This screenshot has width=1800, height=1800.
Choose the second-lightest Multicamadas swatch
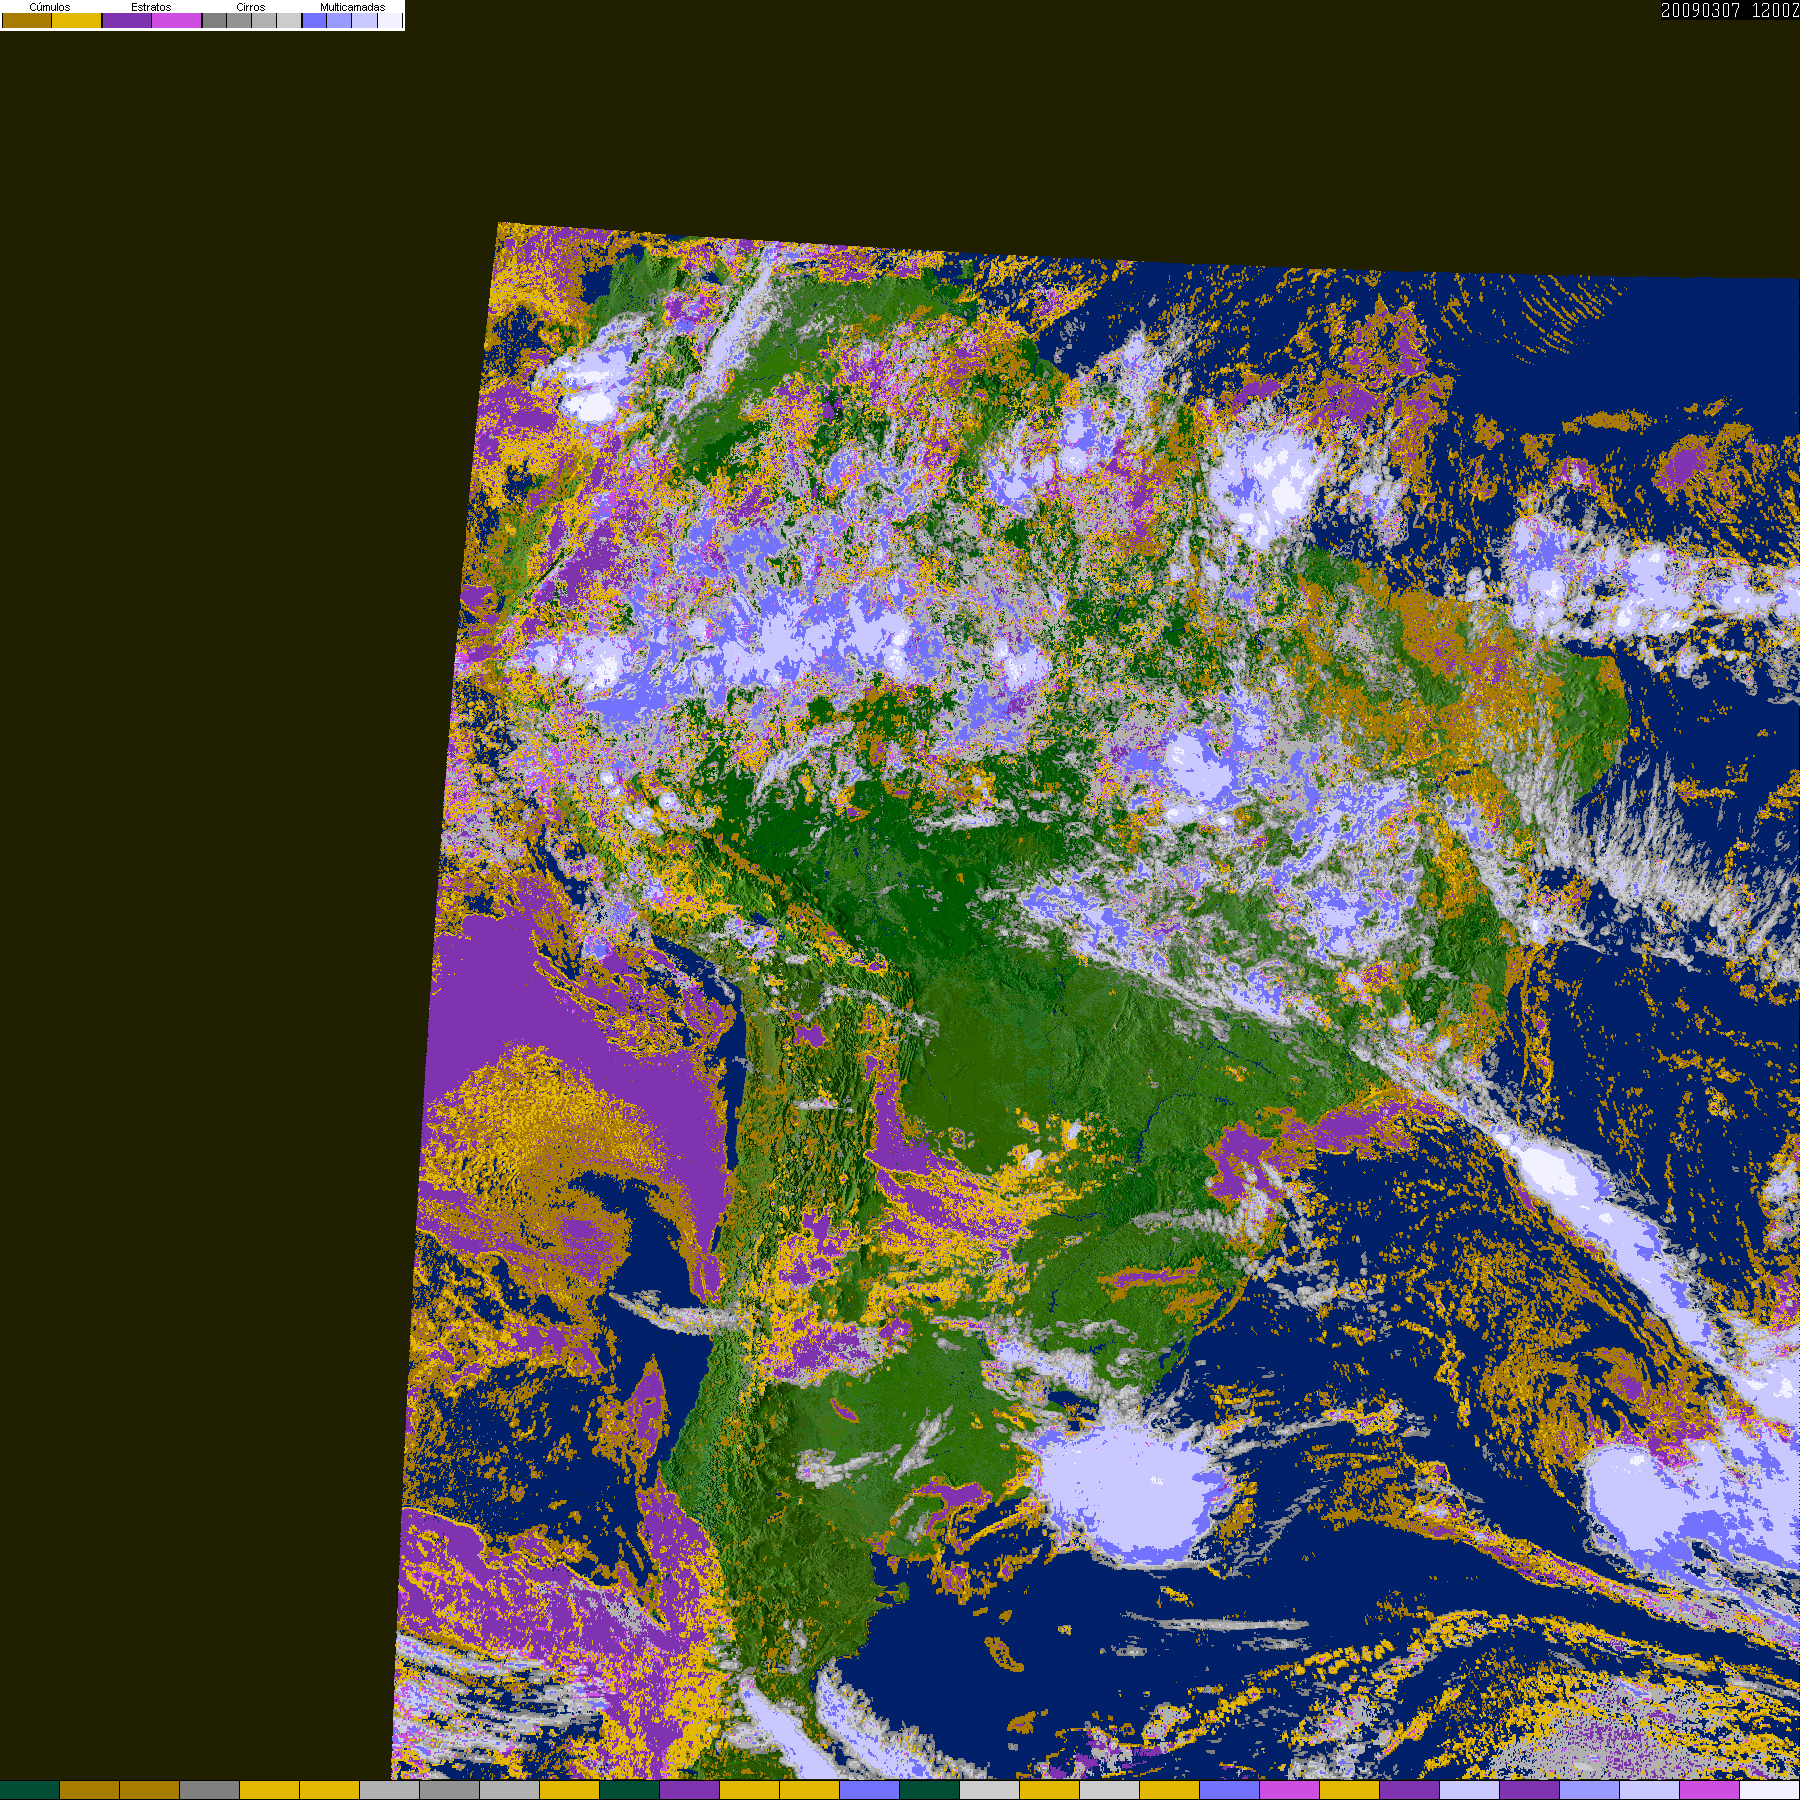(x=365, y=20)
